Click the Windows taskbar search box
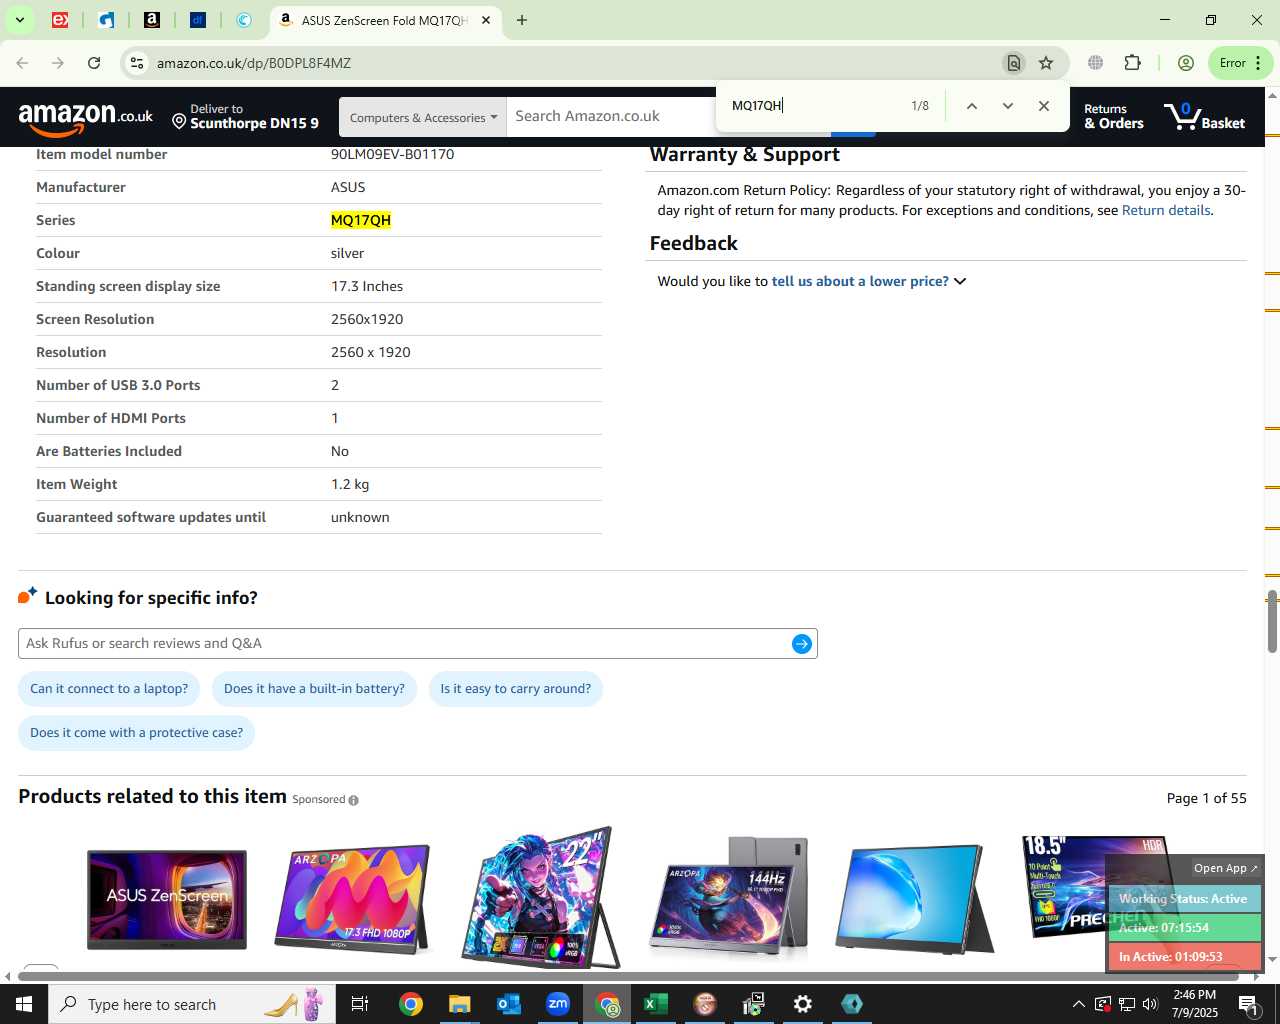This screenshot has height=1024, width=1280. tap(190, 1004)
